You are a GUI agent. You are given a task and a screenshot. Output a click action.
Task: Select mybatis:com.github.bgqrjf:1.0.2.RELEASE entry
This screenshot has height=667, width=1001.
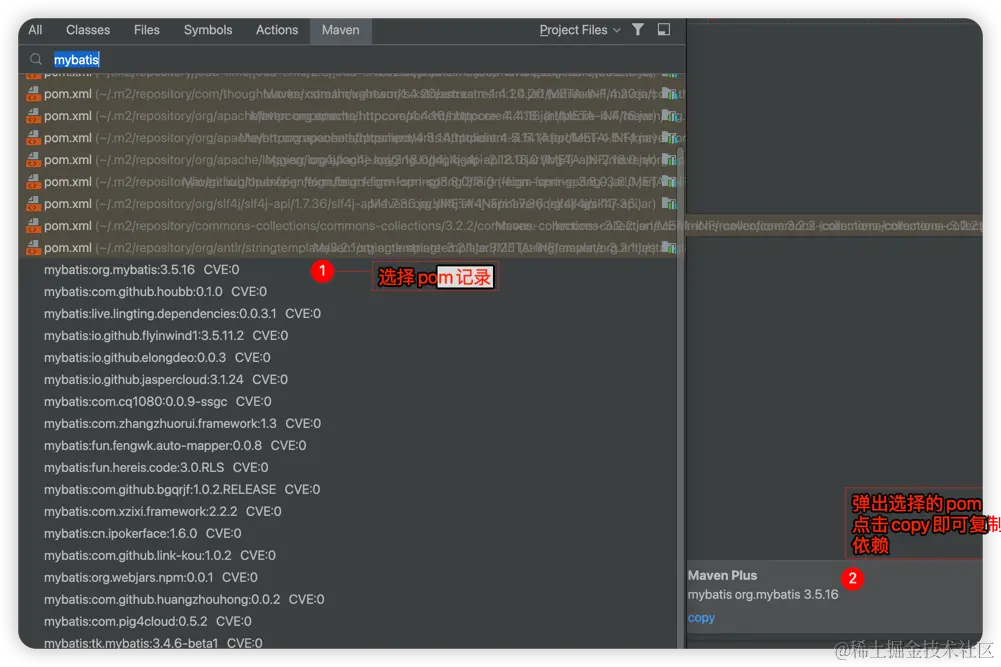point(181,490)
